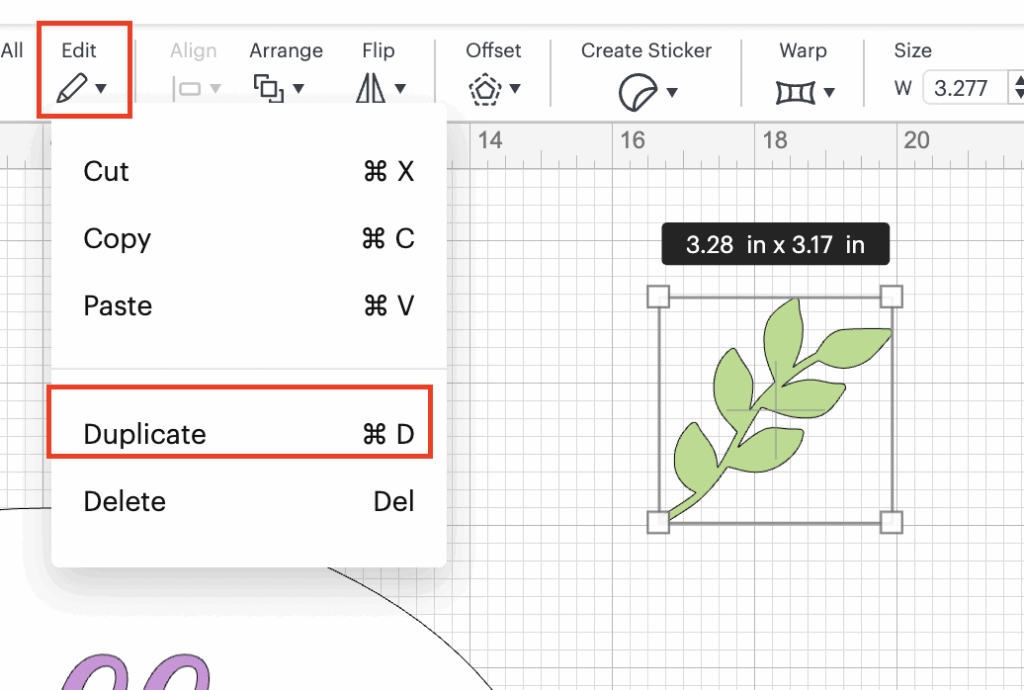Click the Warp grid icon
Viewport: 1024px width, 690px height.
(794, 92)
